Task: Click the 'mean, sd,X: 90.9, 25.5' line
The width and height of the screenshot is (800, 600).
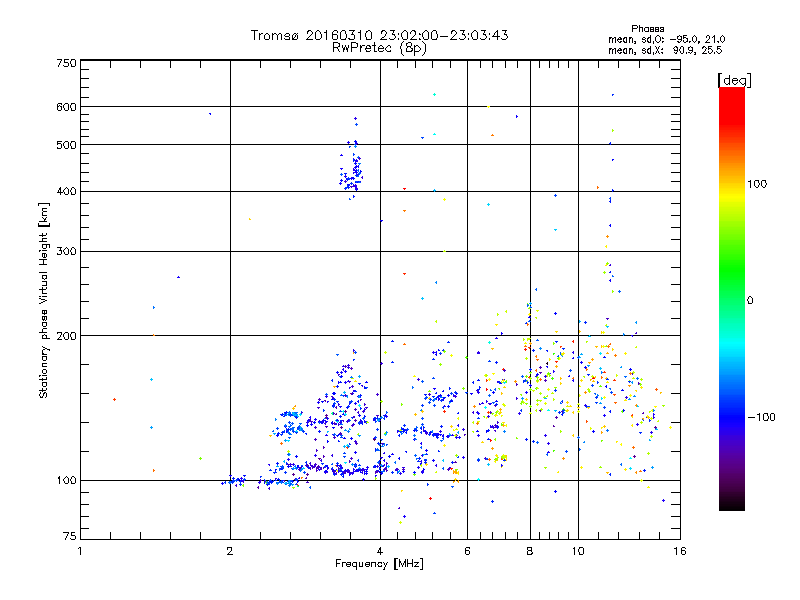Action: (x=665, y=50)
